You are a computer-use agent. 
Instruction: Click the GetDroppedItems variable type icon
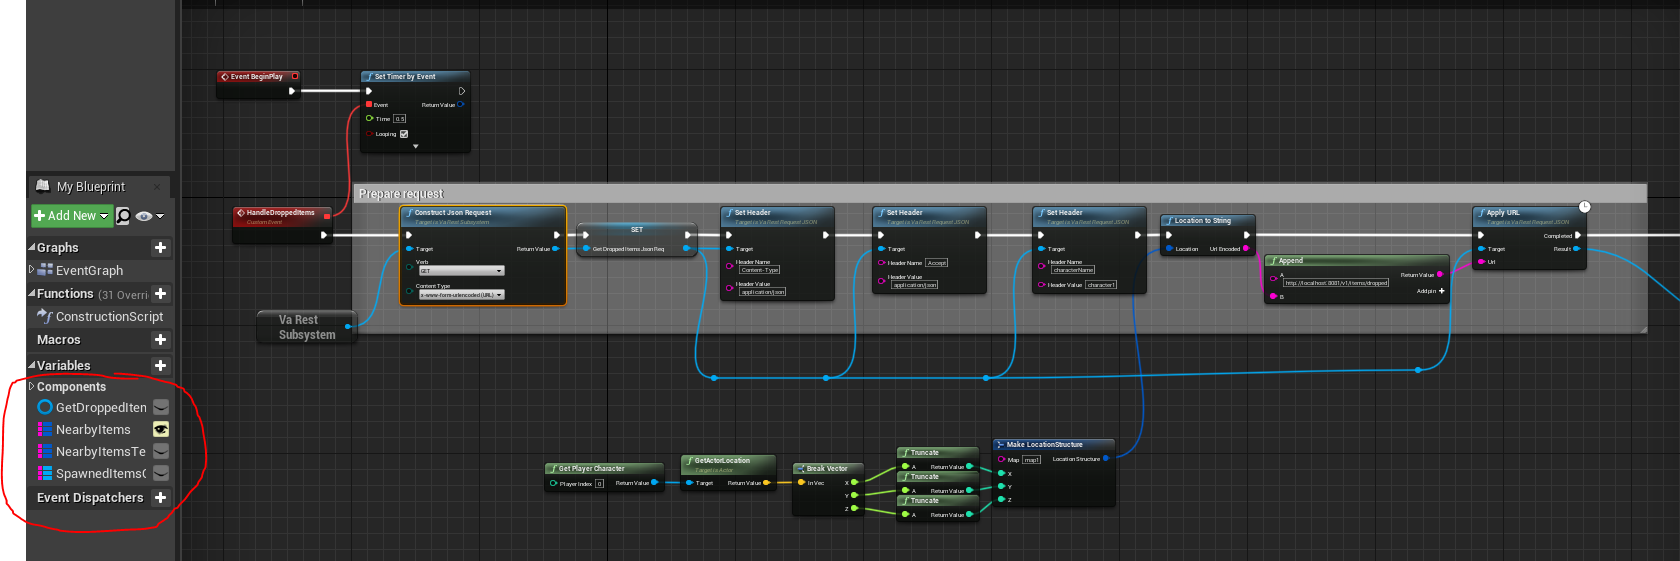coord(45,407)
